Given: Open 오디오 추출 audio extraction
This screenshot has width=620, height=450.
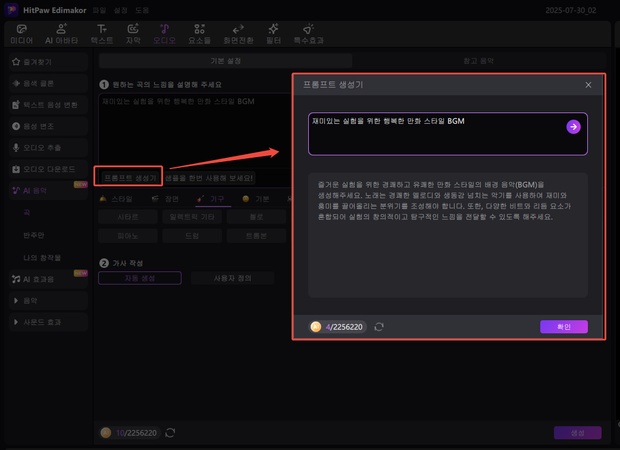Looking at the screenshot, I should click(x=48, y=147).
